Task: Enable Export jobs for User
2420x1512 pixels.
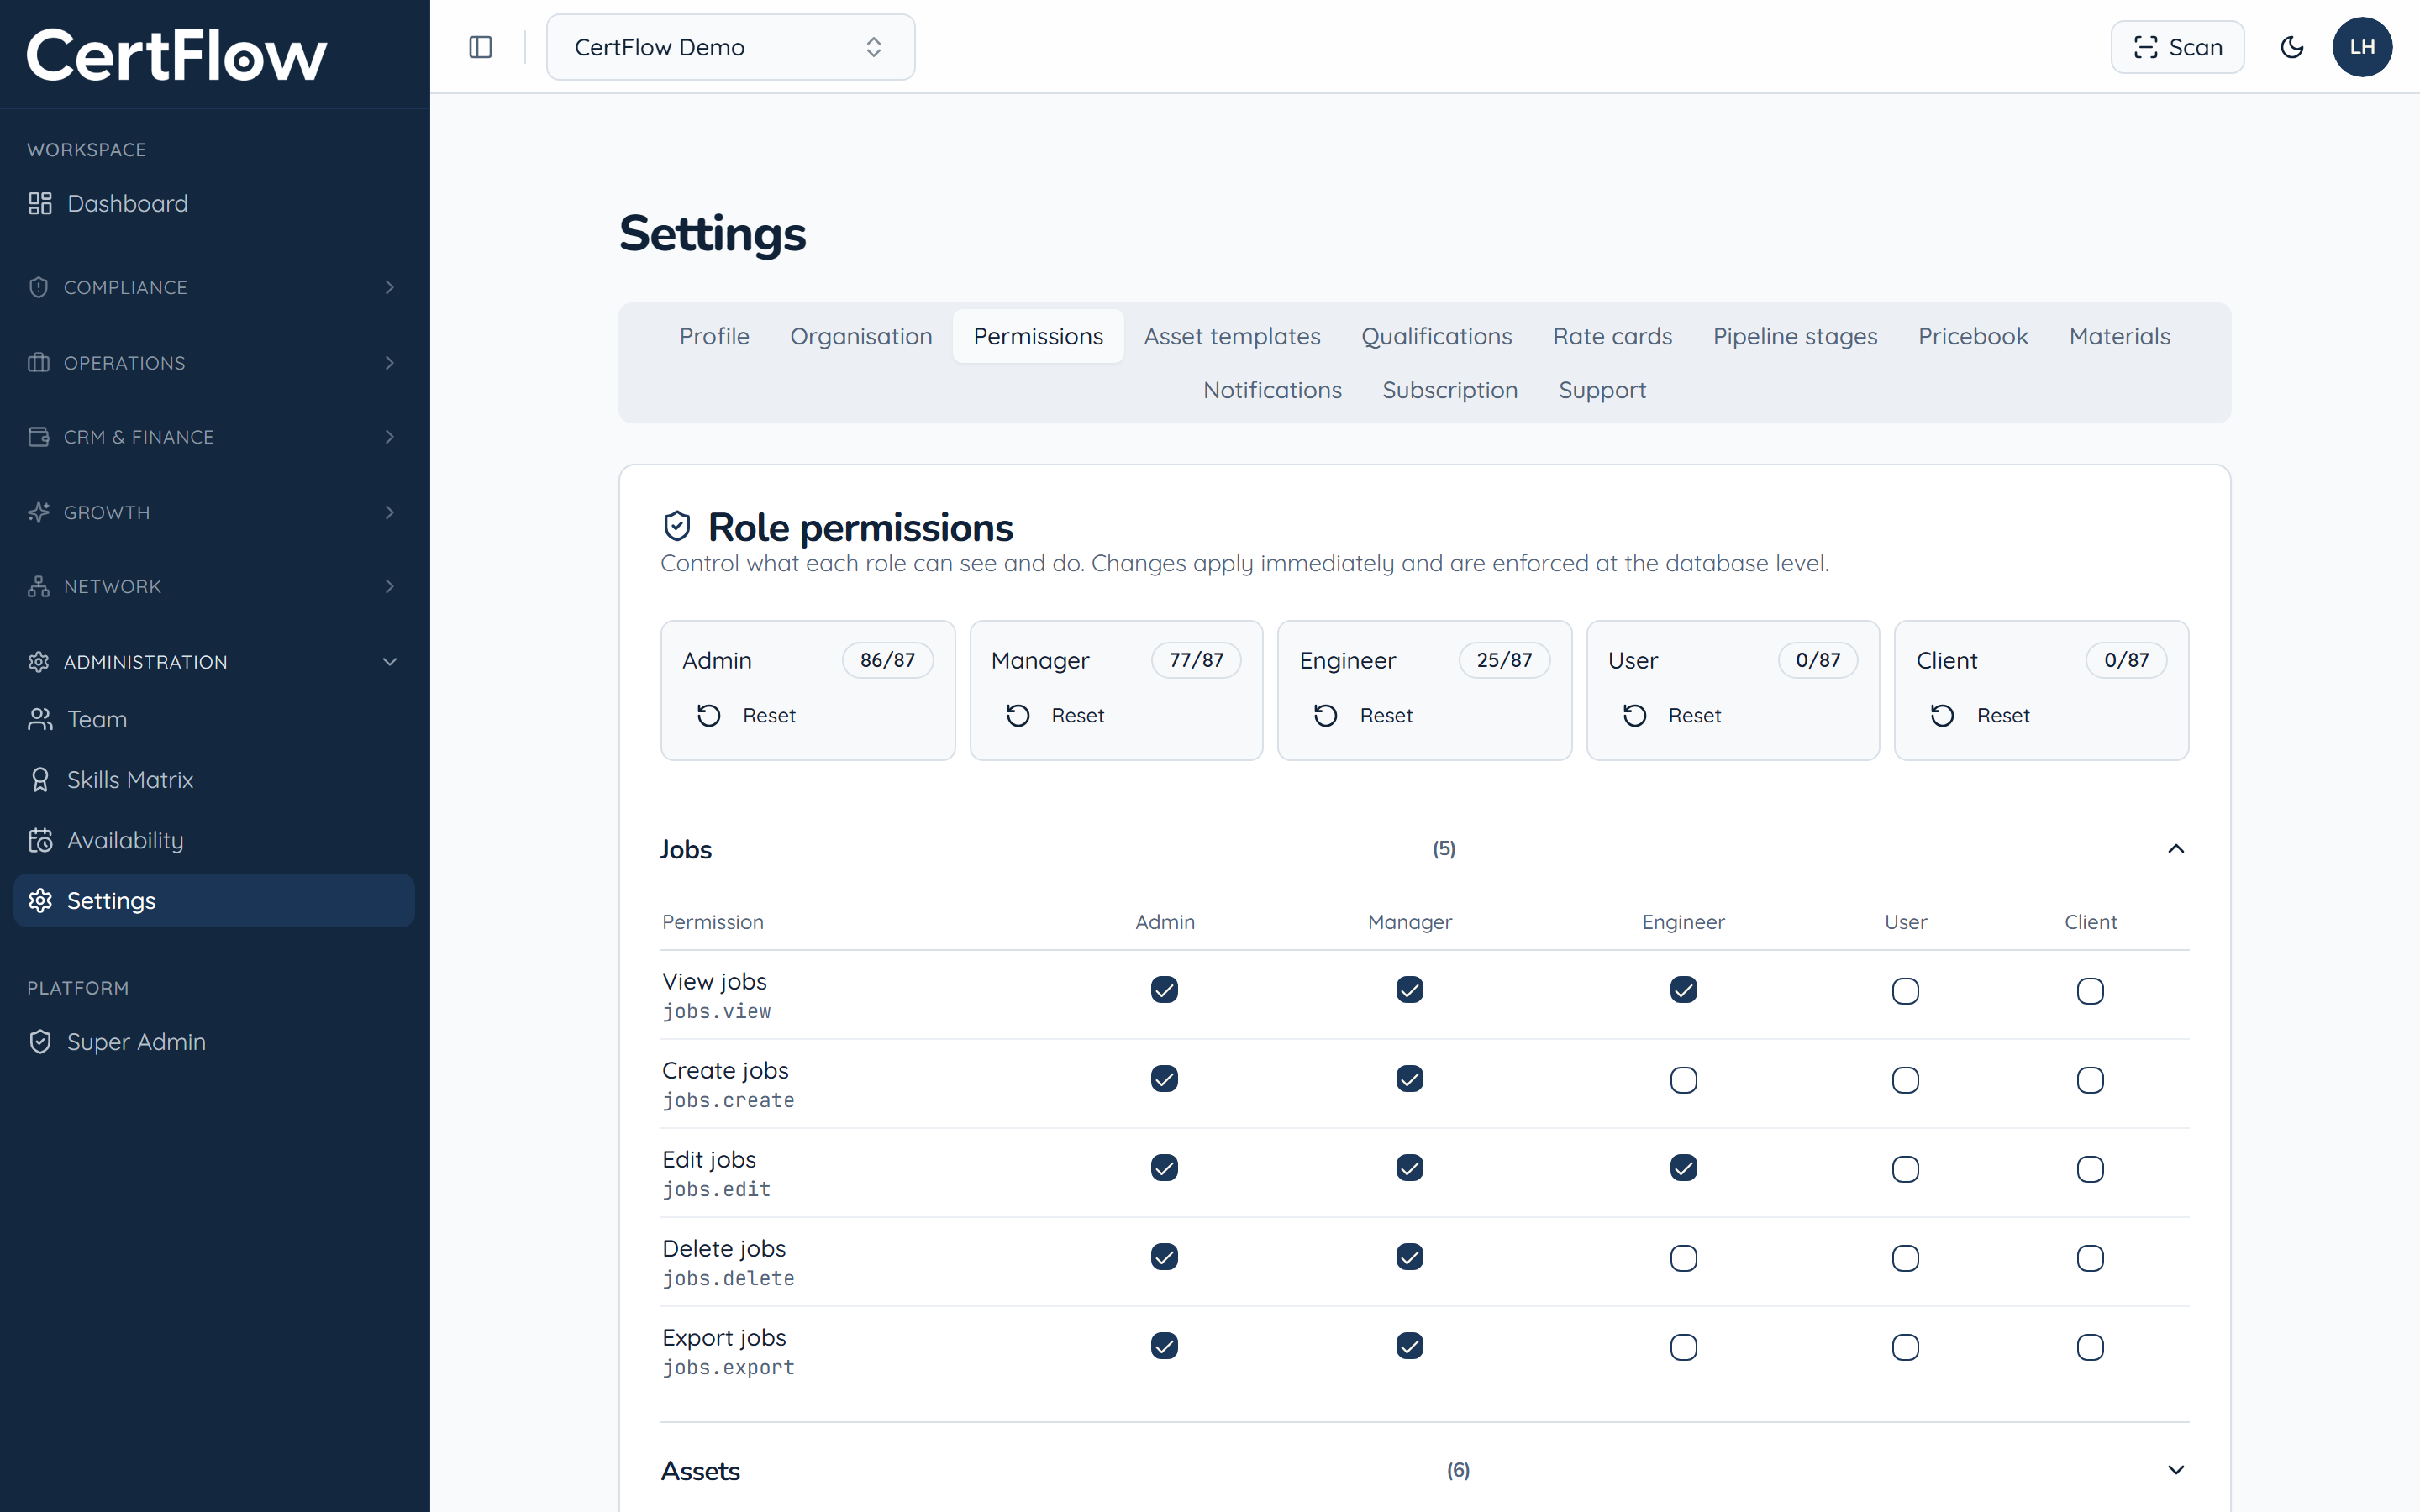Action: tap(1905, 1347)
